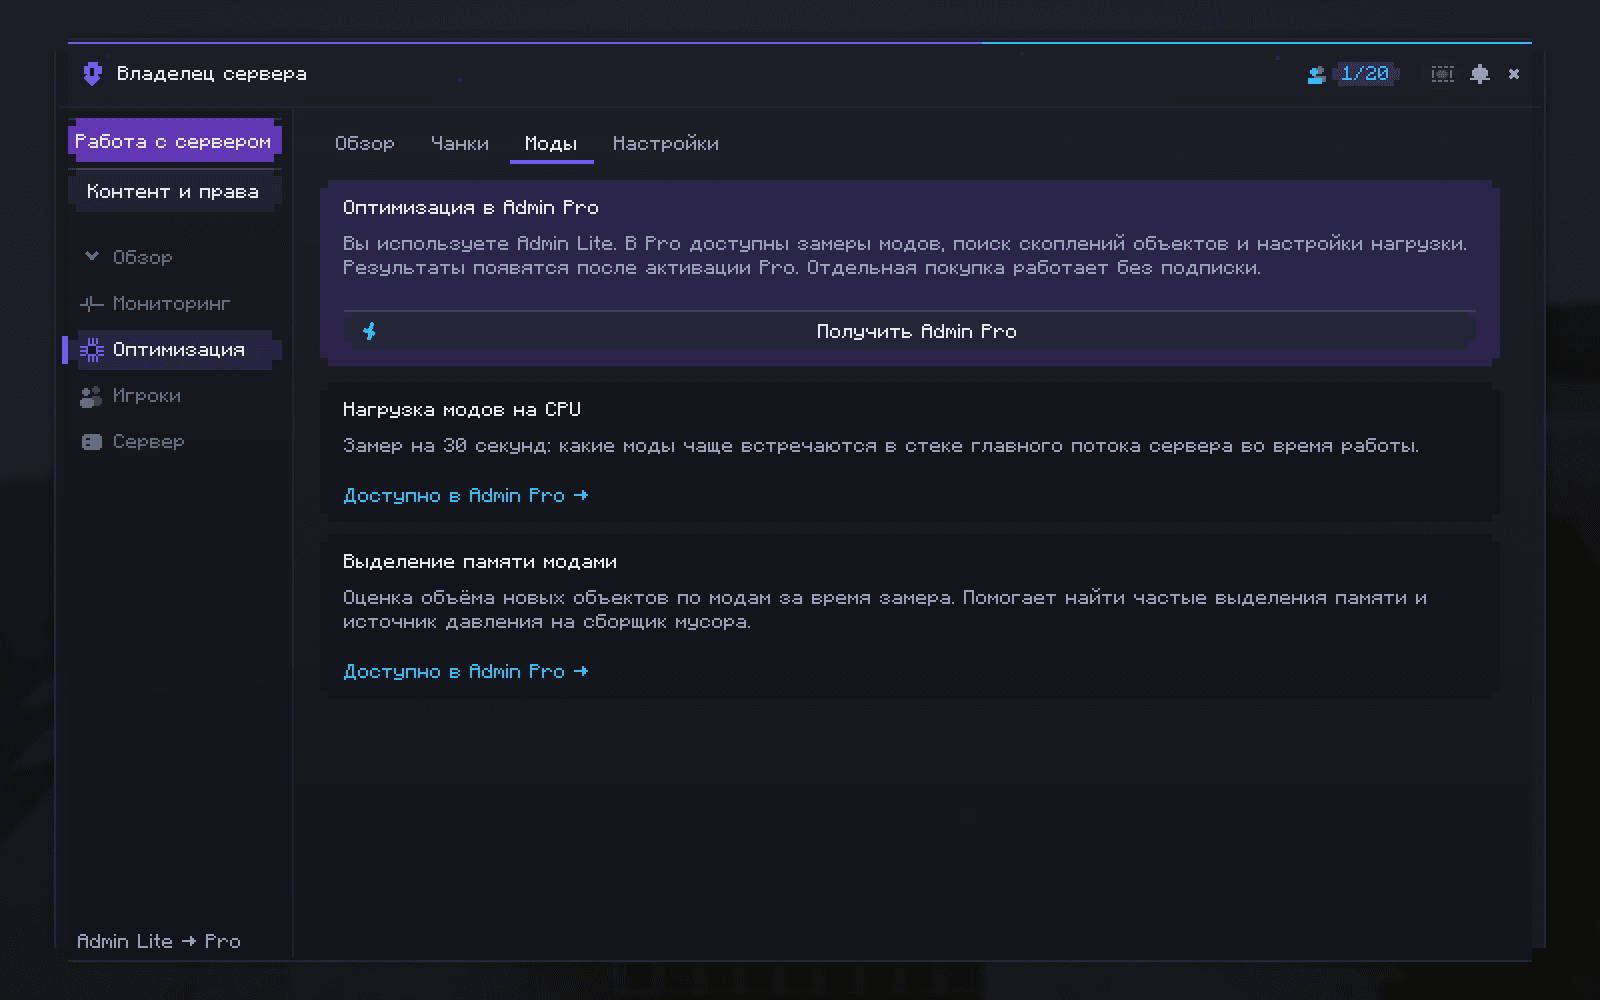Switch to the Обзор tab

[364, 143]
